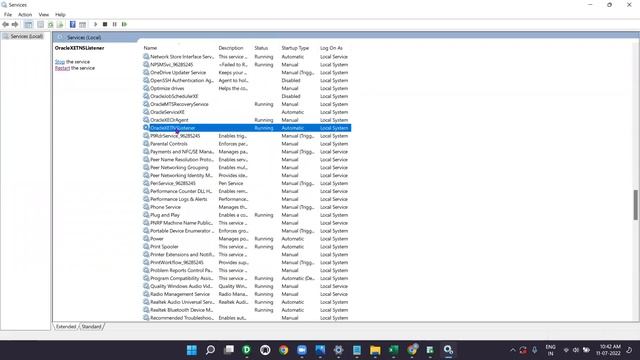The height and width of the screenshot is (360, 640).
Task: Click gear icon of Print Spooler row
Action: pyautogui.click(x=146, y=247)
